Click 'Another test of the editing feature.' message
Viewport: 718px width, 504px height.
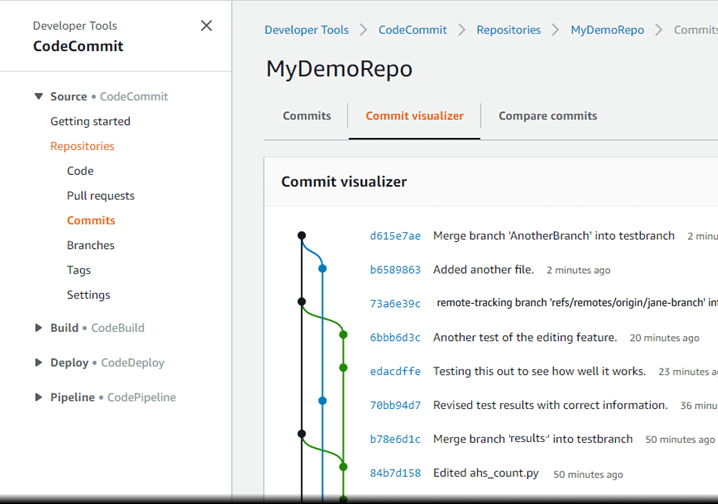[525, 337]
